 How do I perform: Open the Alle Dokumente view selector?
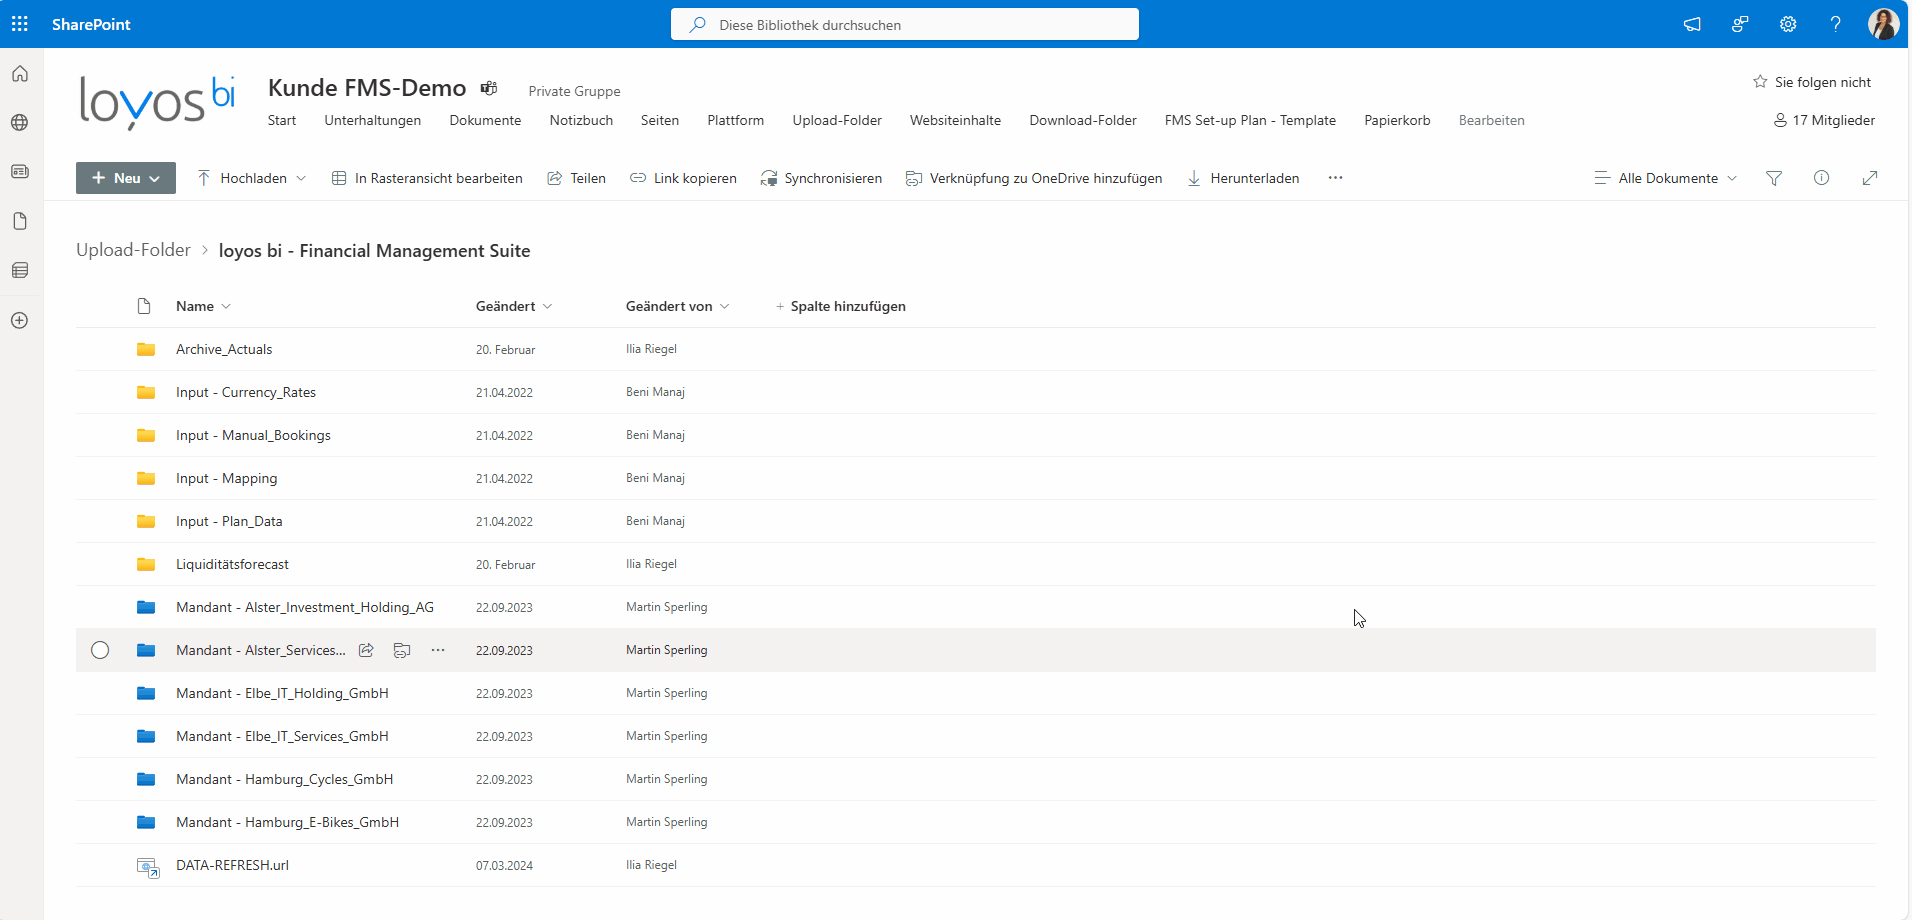click(1666, 178)
